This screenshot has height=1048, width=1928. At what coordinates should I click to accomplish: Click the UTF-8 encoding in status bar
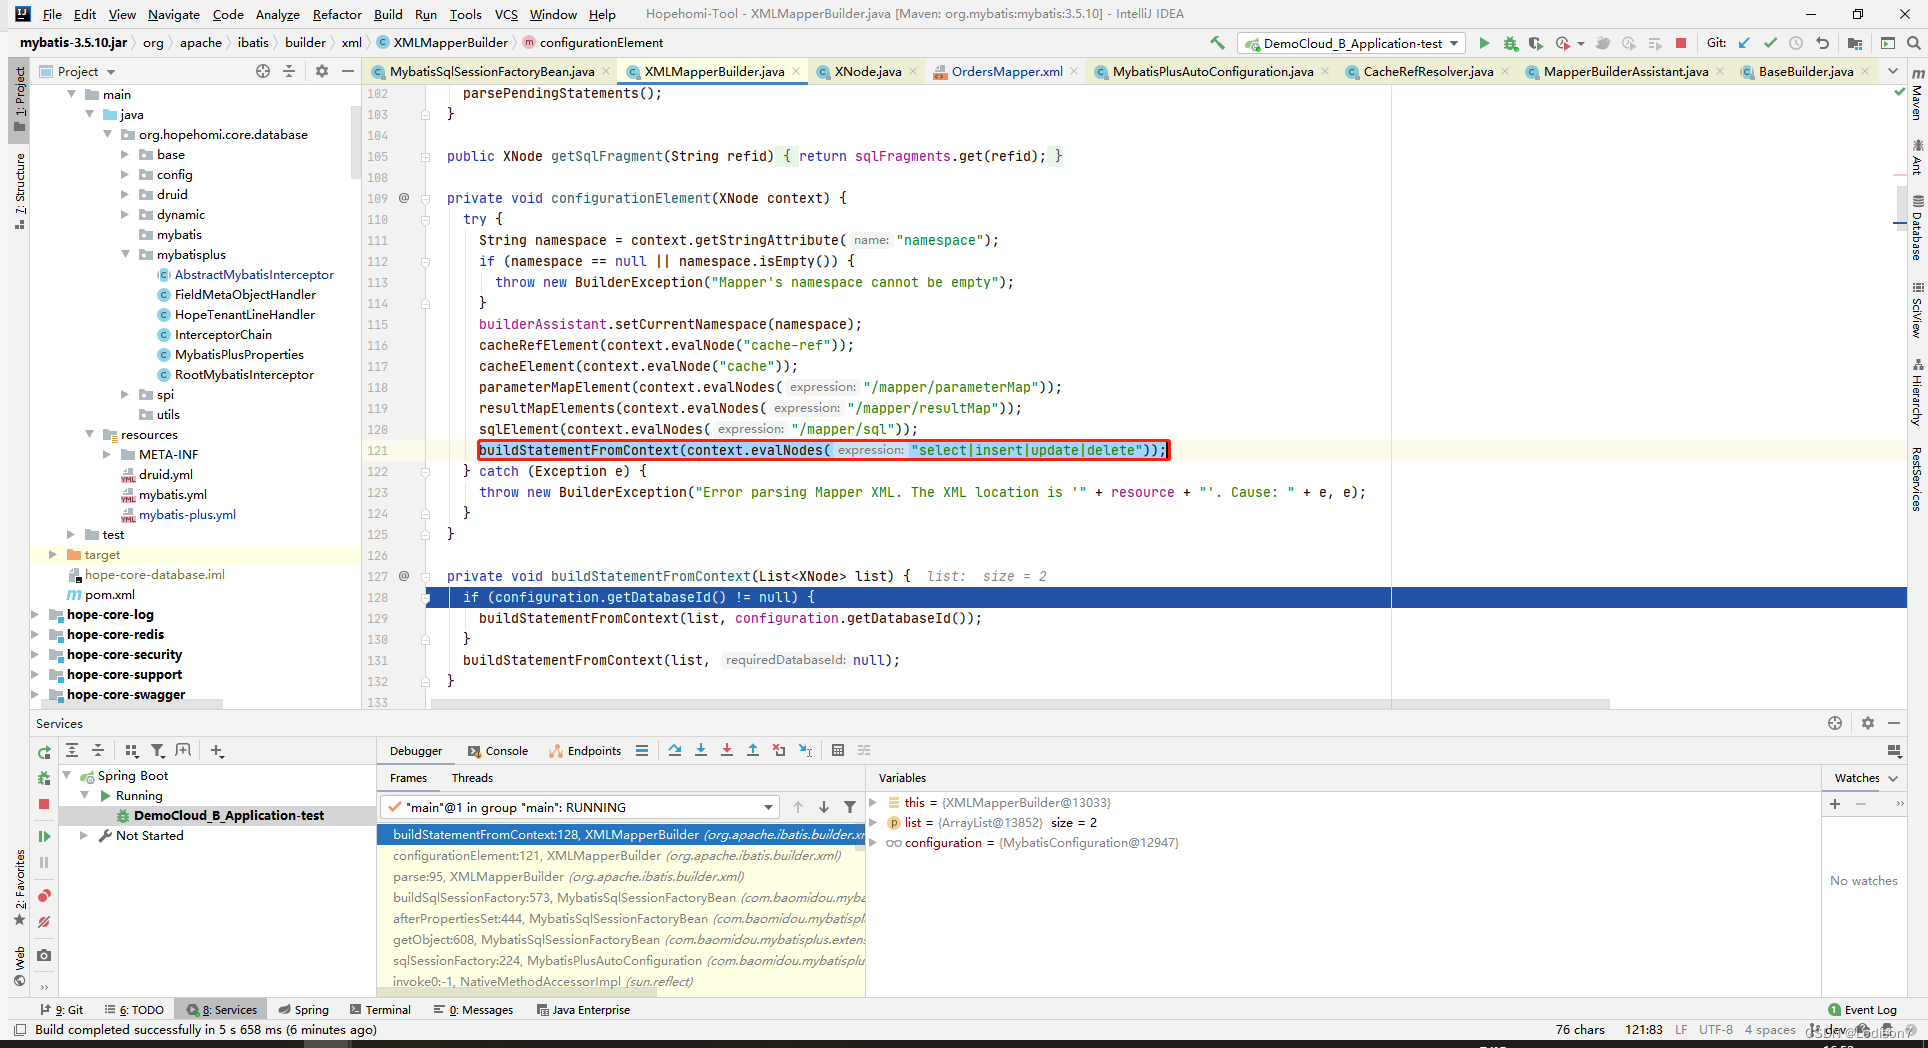tap(1716, 1030)
